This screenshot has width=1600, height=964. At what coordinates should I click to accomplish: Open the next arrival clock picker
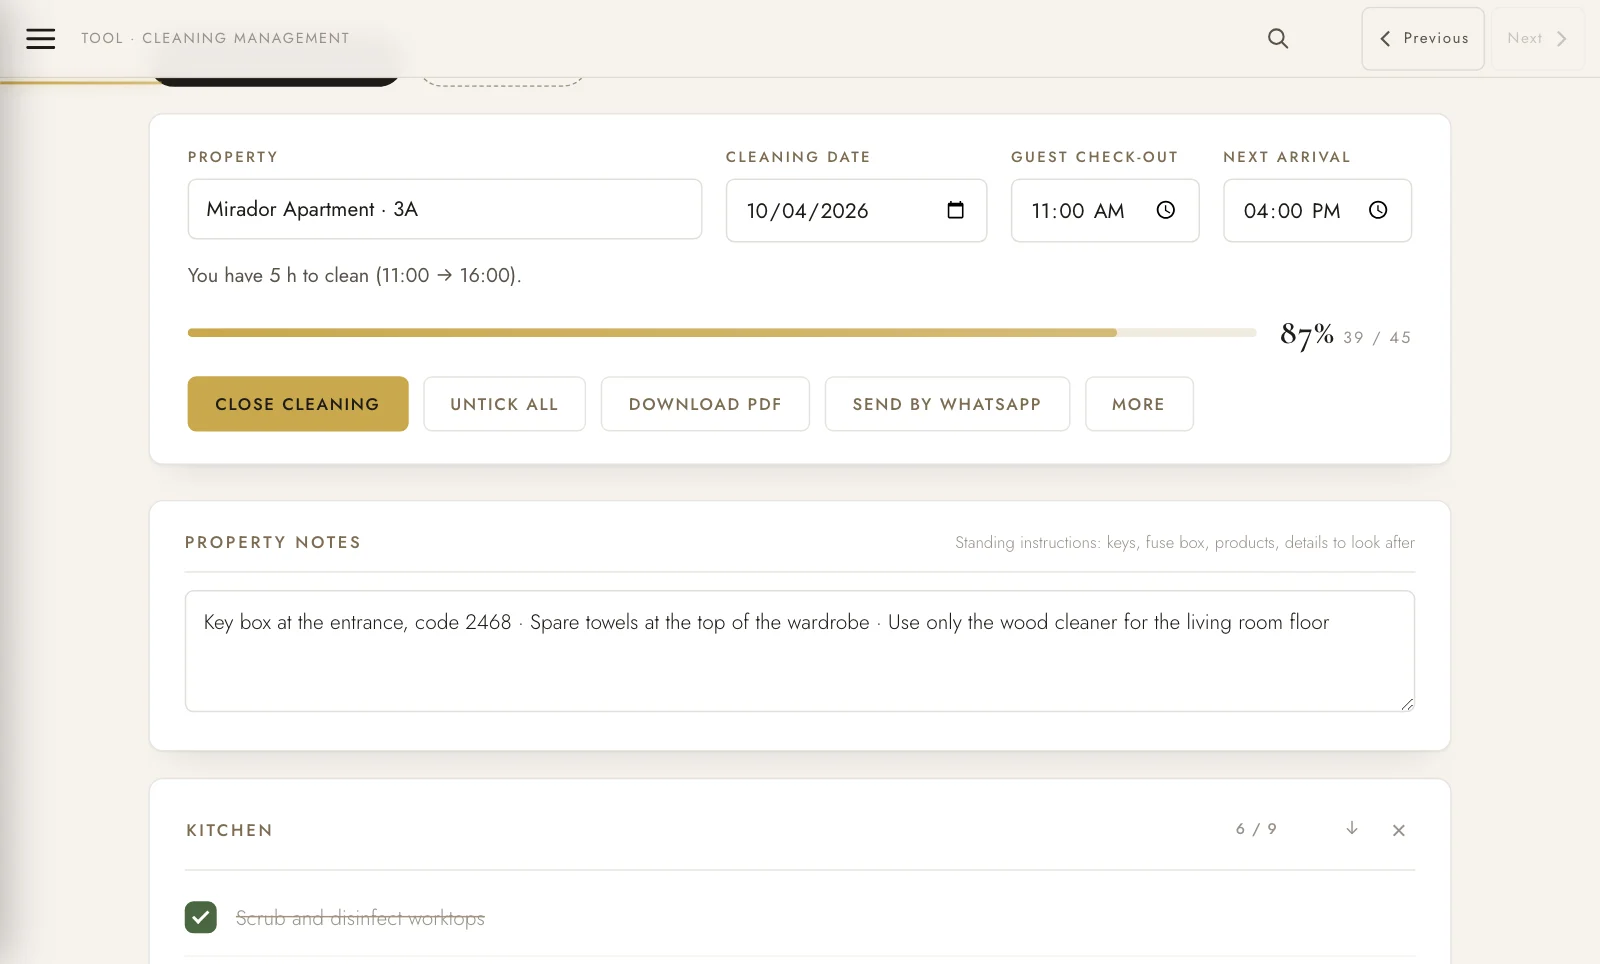(x=1378, y=210)
